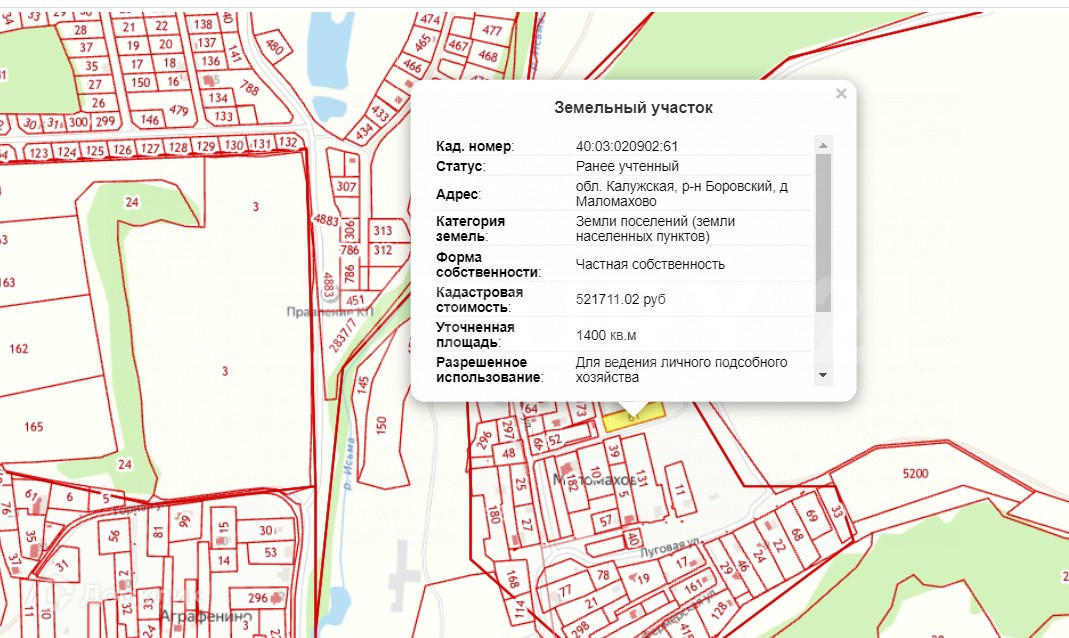This screenshot has width=1069, height=638.
Task: Select cadastral number 40:03:020902:61 value
Action: 627,147
